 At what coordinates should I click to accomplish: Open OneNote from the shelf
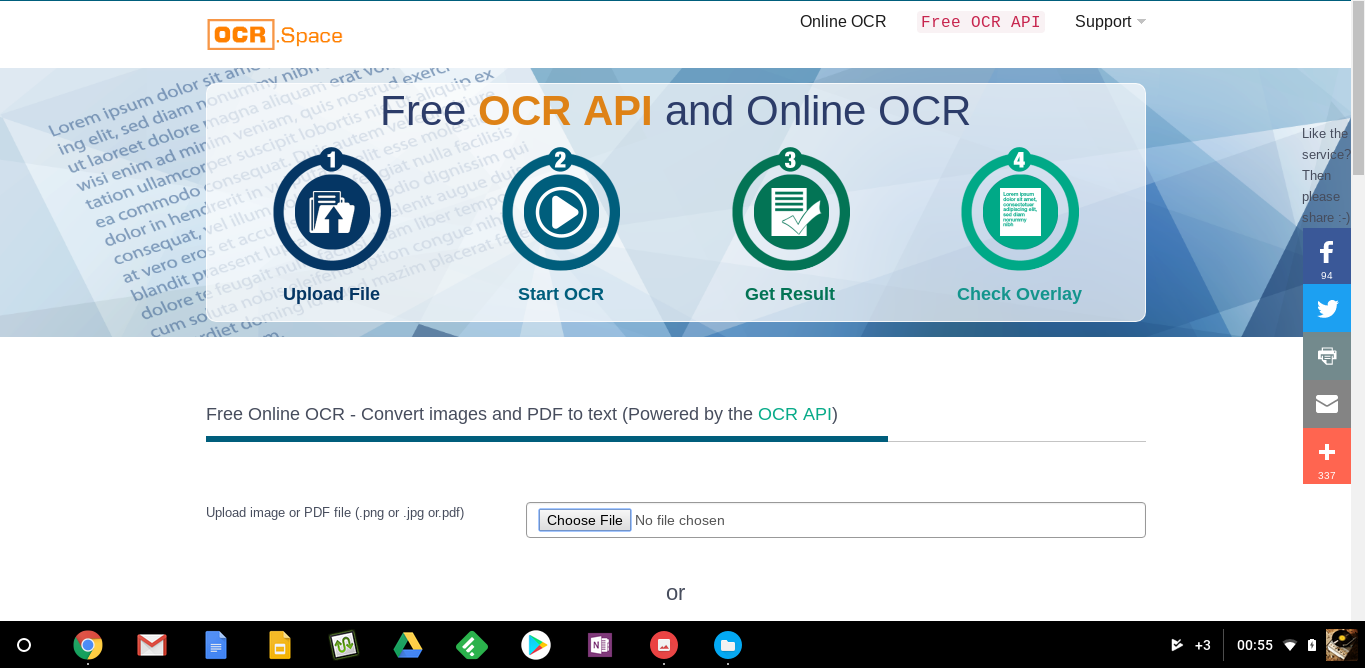pyautogui.click(x=600, y=645)
